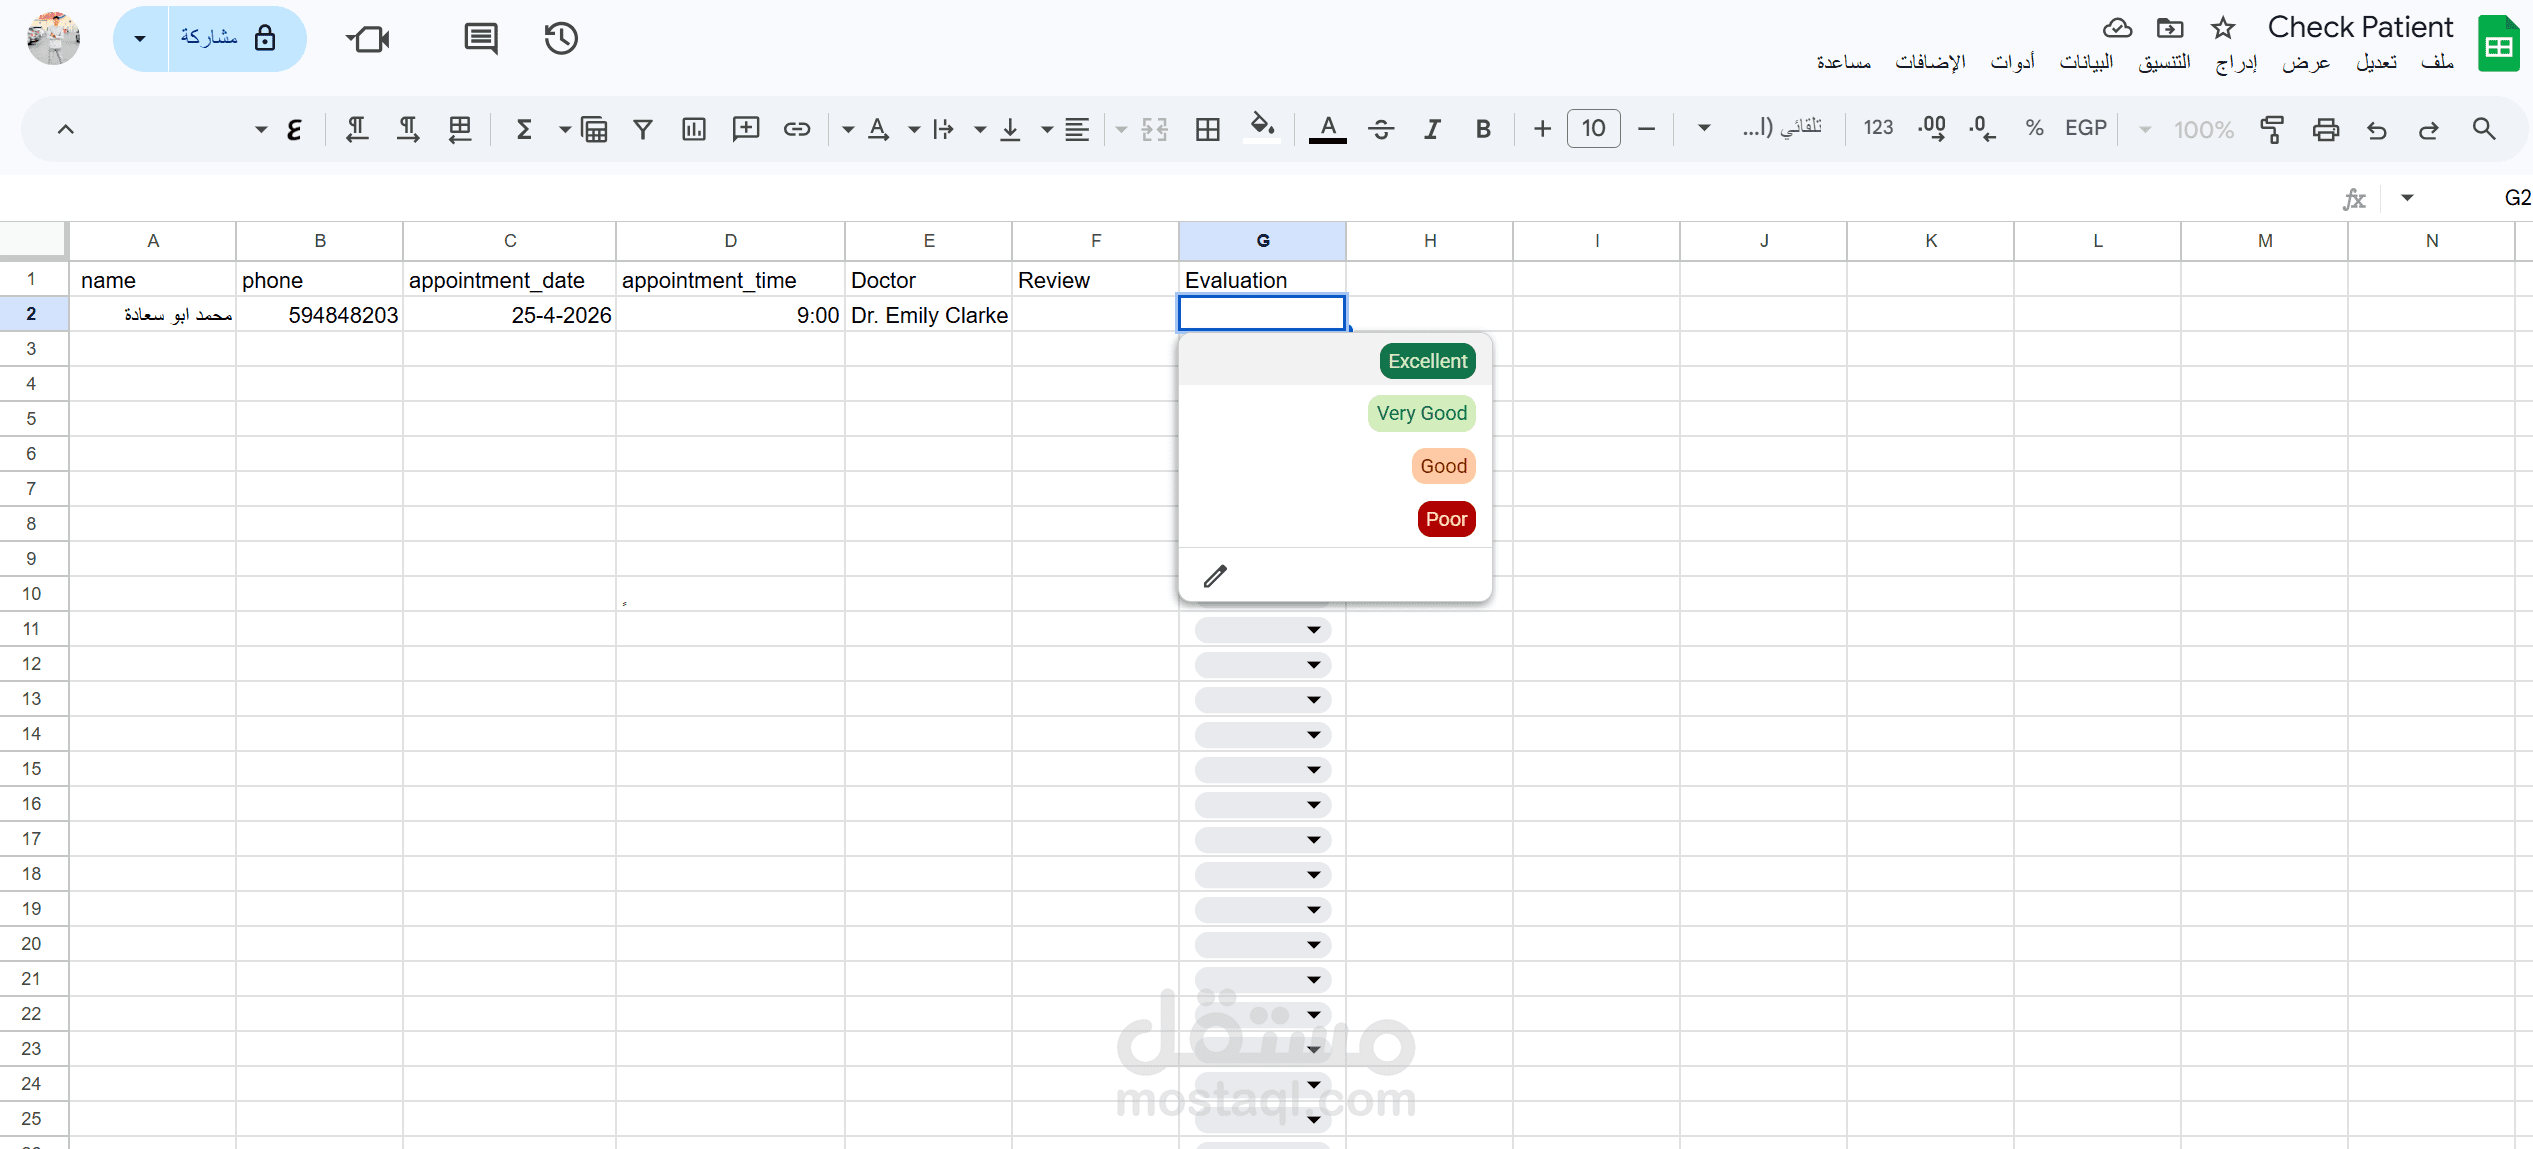Open version history clock icon

tap(561, 39)
